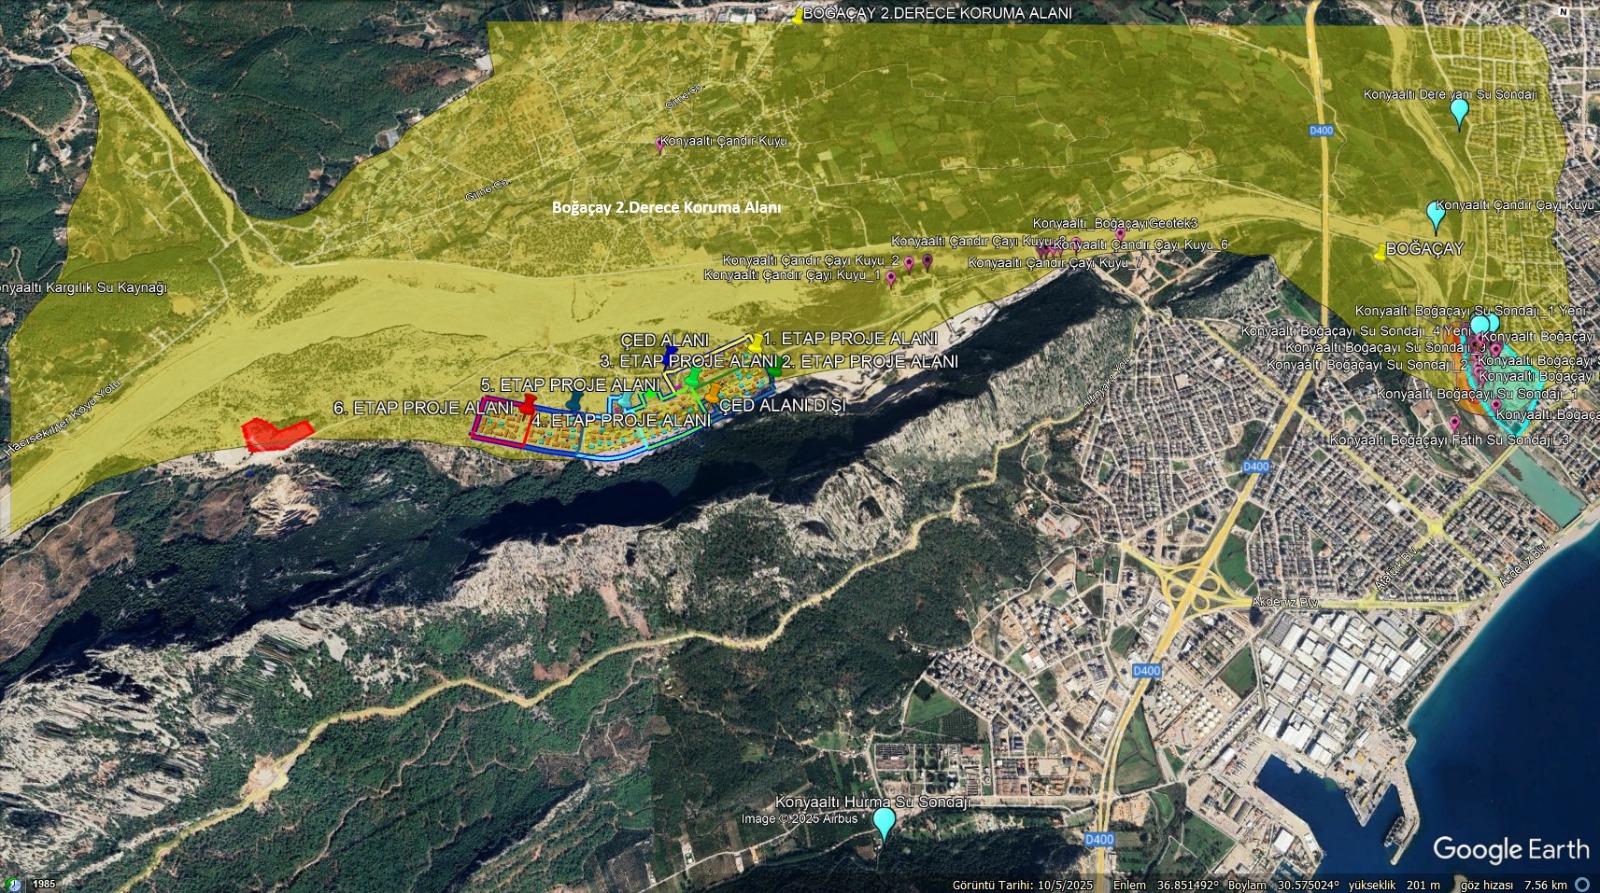Click the status circle icon beside göz hizası

pos(1582,885)
